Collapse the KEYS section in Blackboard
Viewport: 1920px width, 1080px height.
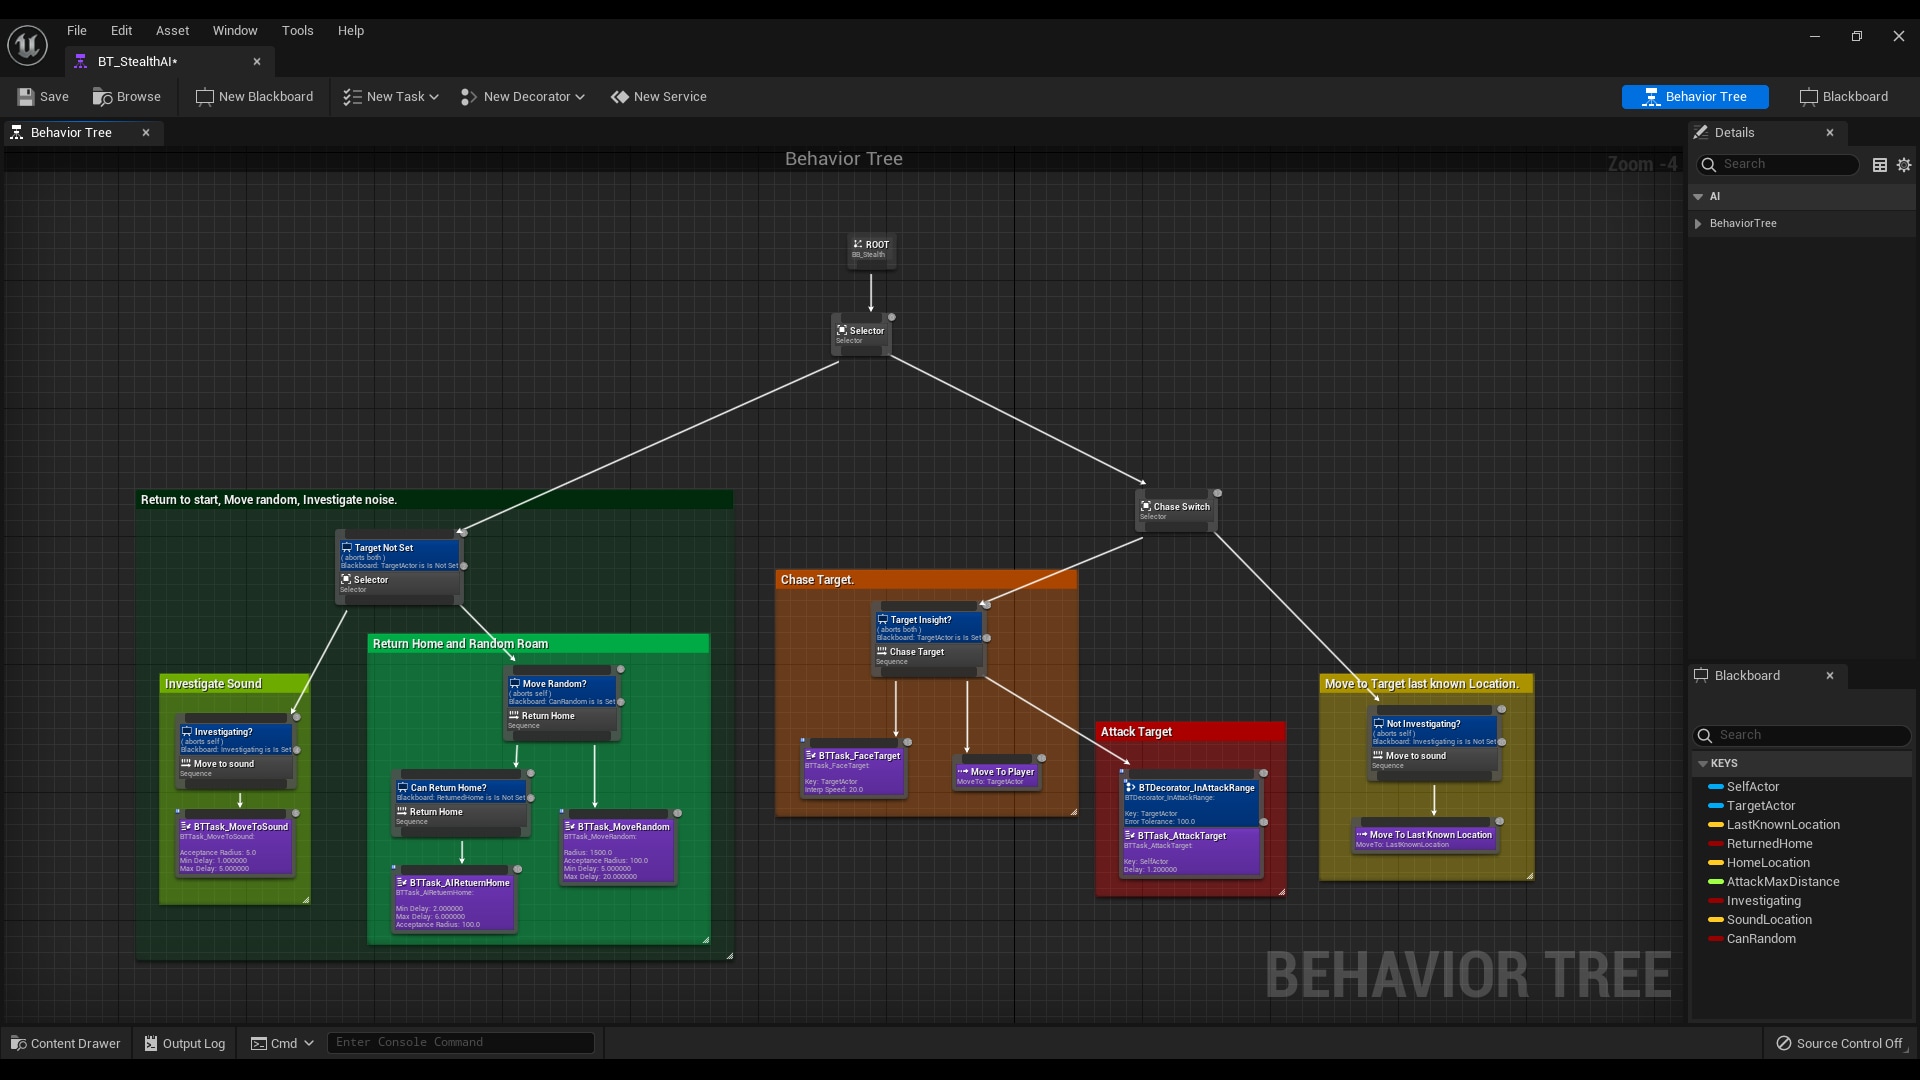(x=1705, y=762)
